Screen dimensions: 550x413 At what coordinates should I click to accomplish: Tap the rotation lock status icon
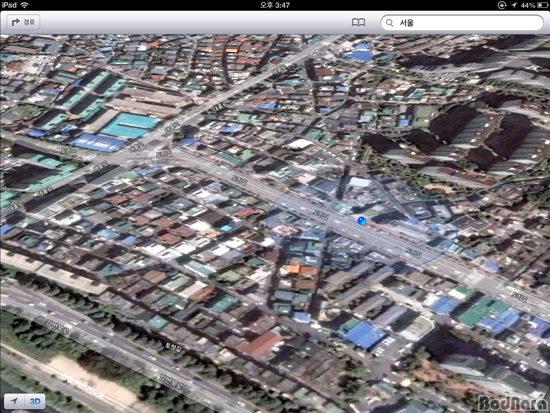(x=502, y=5)
